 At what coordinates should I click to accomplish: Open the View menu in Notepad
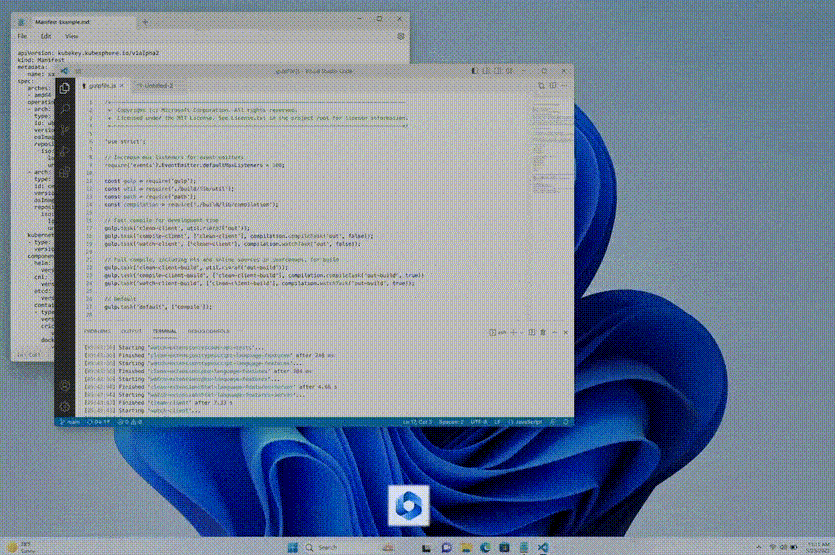point(71,36)
